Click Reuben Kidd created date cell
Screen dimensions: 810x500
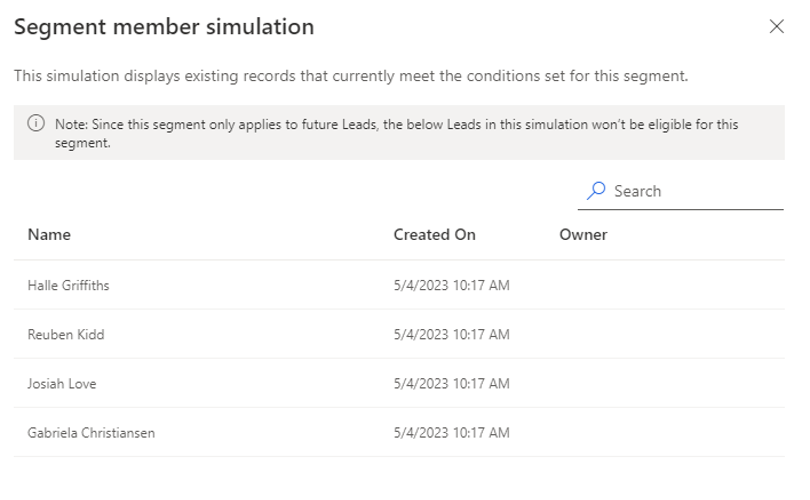tap(451, 334)
